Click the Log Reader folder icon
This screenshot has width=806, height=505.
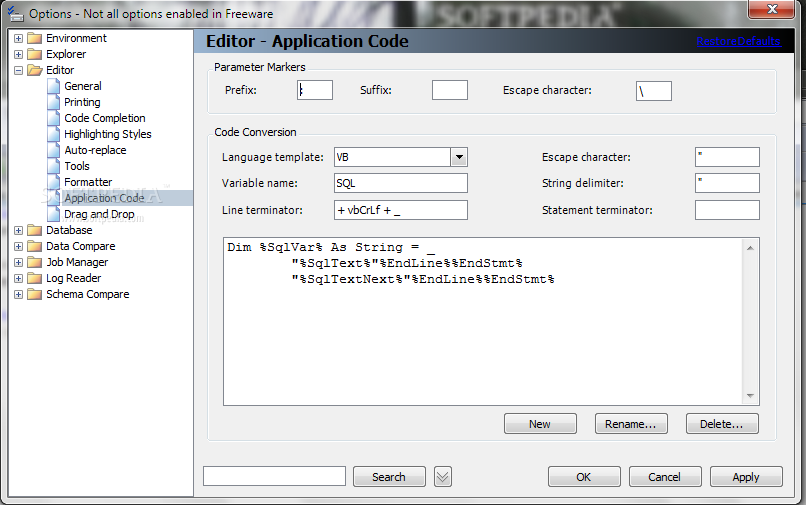coord(34,278)
